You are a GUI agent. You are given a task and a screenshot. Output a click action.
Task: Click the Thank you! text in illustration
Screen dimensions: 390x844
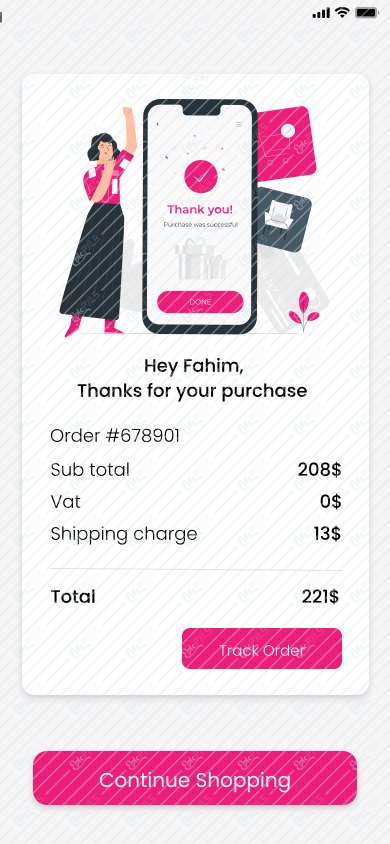pyautogui.click(x=200, y=209)
